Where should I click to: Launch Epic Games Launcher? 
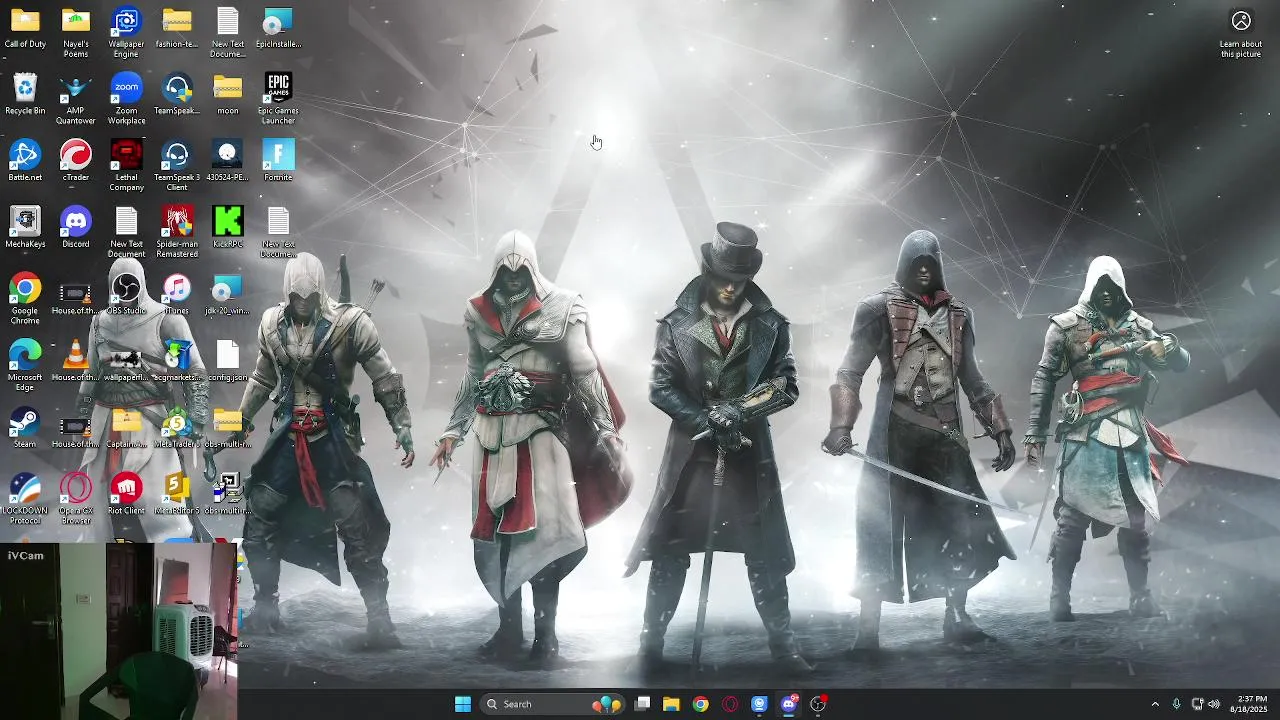pos(278,100)
